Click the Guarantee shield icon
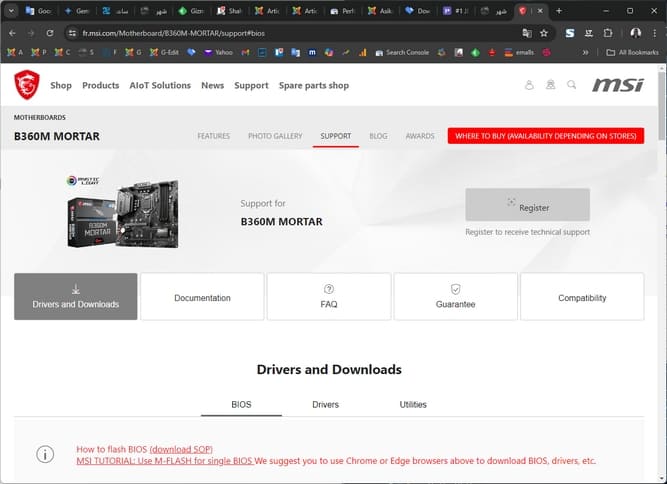 455,289
